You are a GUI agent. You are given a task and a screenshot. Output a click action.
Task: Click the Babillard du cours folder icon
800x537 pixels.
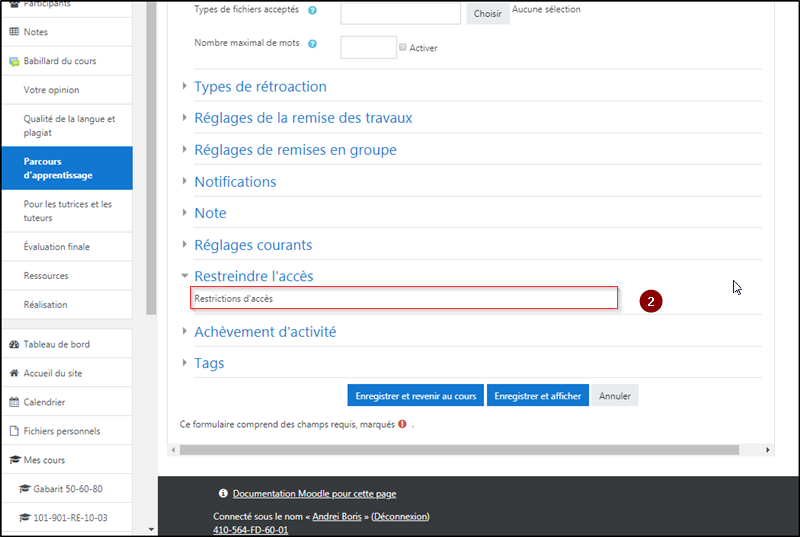click(14, 61)
